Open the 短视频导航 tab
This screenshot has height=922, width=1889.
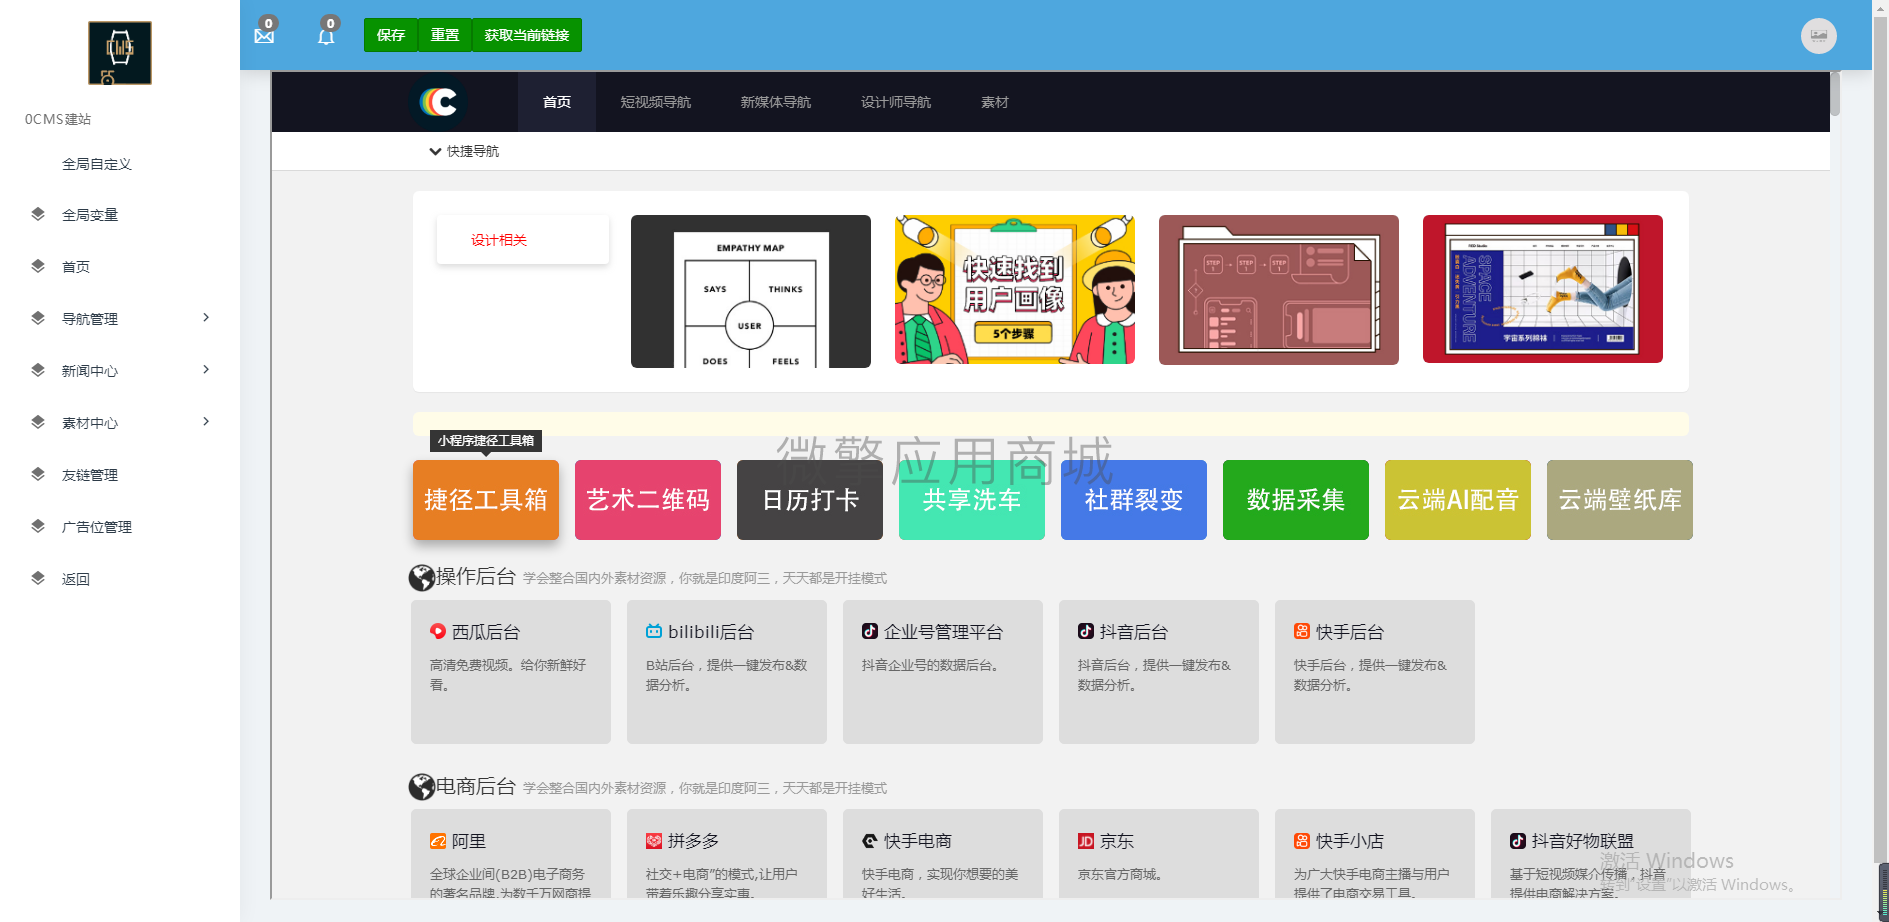click(656, 102)
